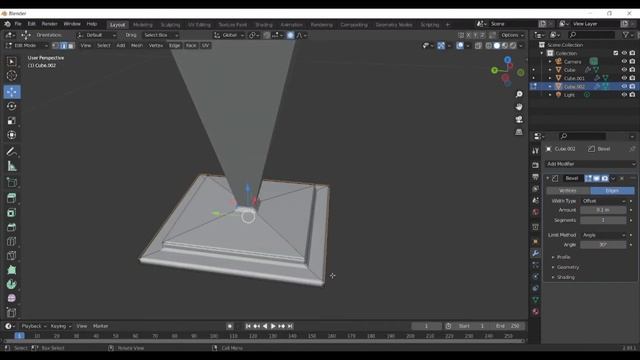640x360 pixels.
Task: Select the Loop Cut tool
Action: (12, 241)
